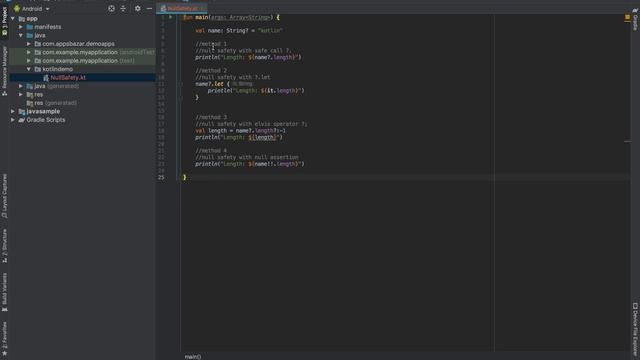
Task: Click the run gutter arrow beside fun main
Action: (171, 17)
